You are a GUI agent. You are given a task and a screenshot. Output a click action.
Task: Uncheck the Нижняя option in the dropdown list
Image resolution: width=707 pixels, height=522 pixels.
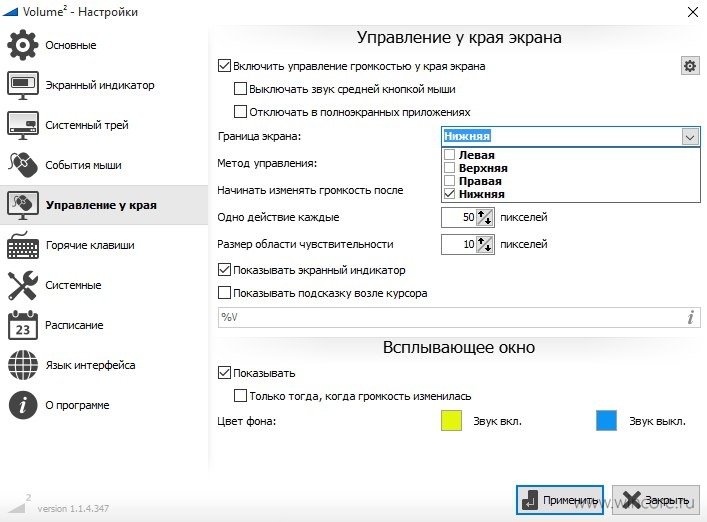click(449, 194)
